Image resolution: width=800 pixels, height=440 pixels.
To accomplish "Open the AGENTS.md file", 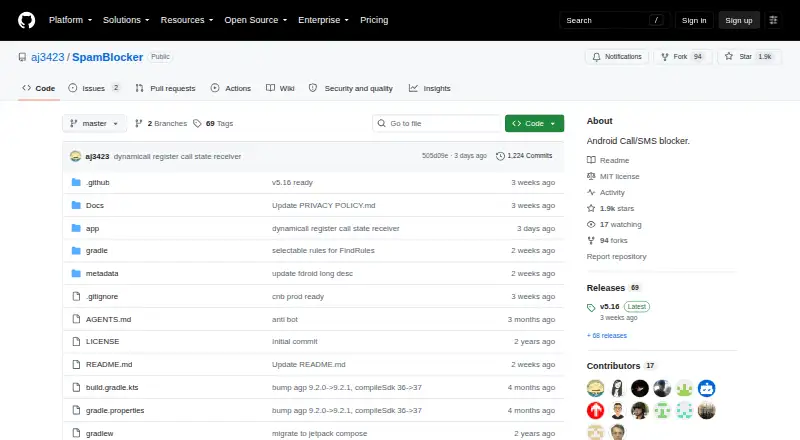I will click(109, 319).
